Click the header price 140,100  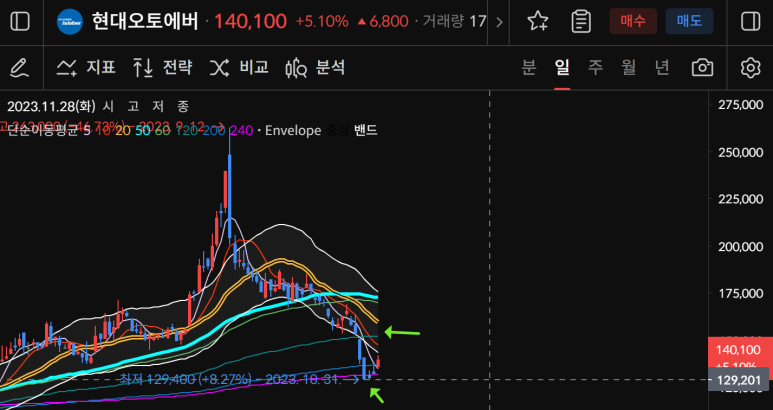point(250,22)
